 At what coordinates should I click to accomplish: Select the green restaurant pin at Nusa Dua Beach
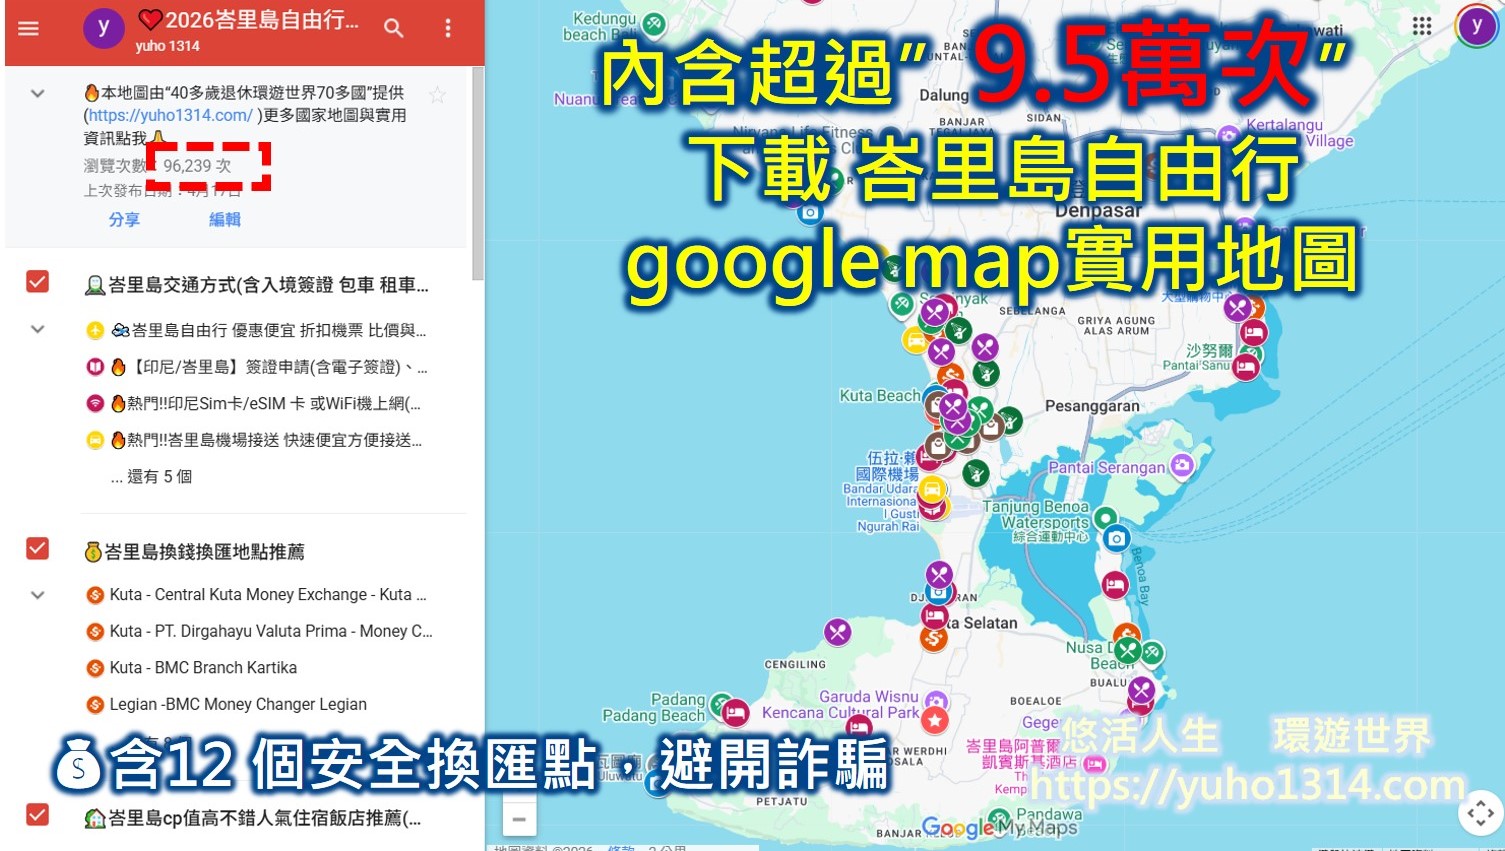coord(1128,651)
